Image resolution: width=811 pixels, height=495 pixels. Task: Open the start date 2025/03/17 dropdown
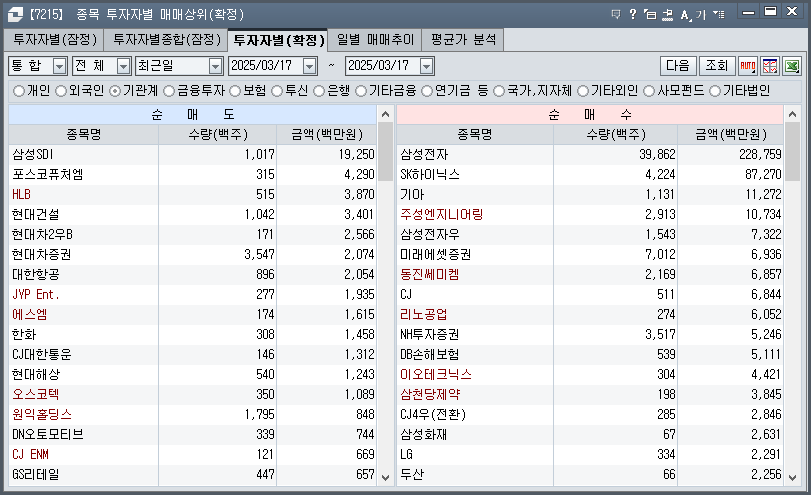click(x=309, y=66)
